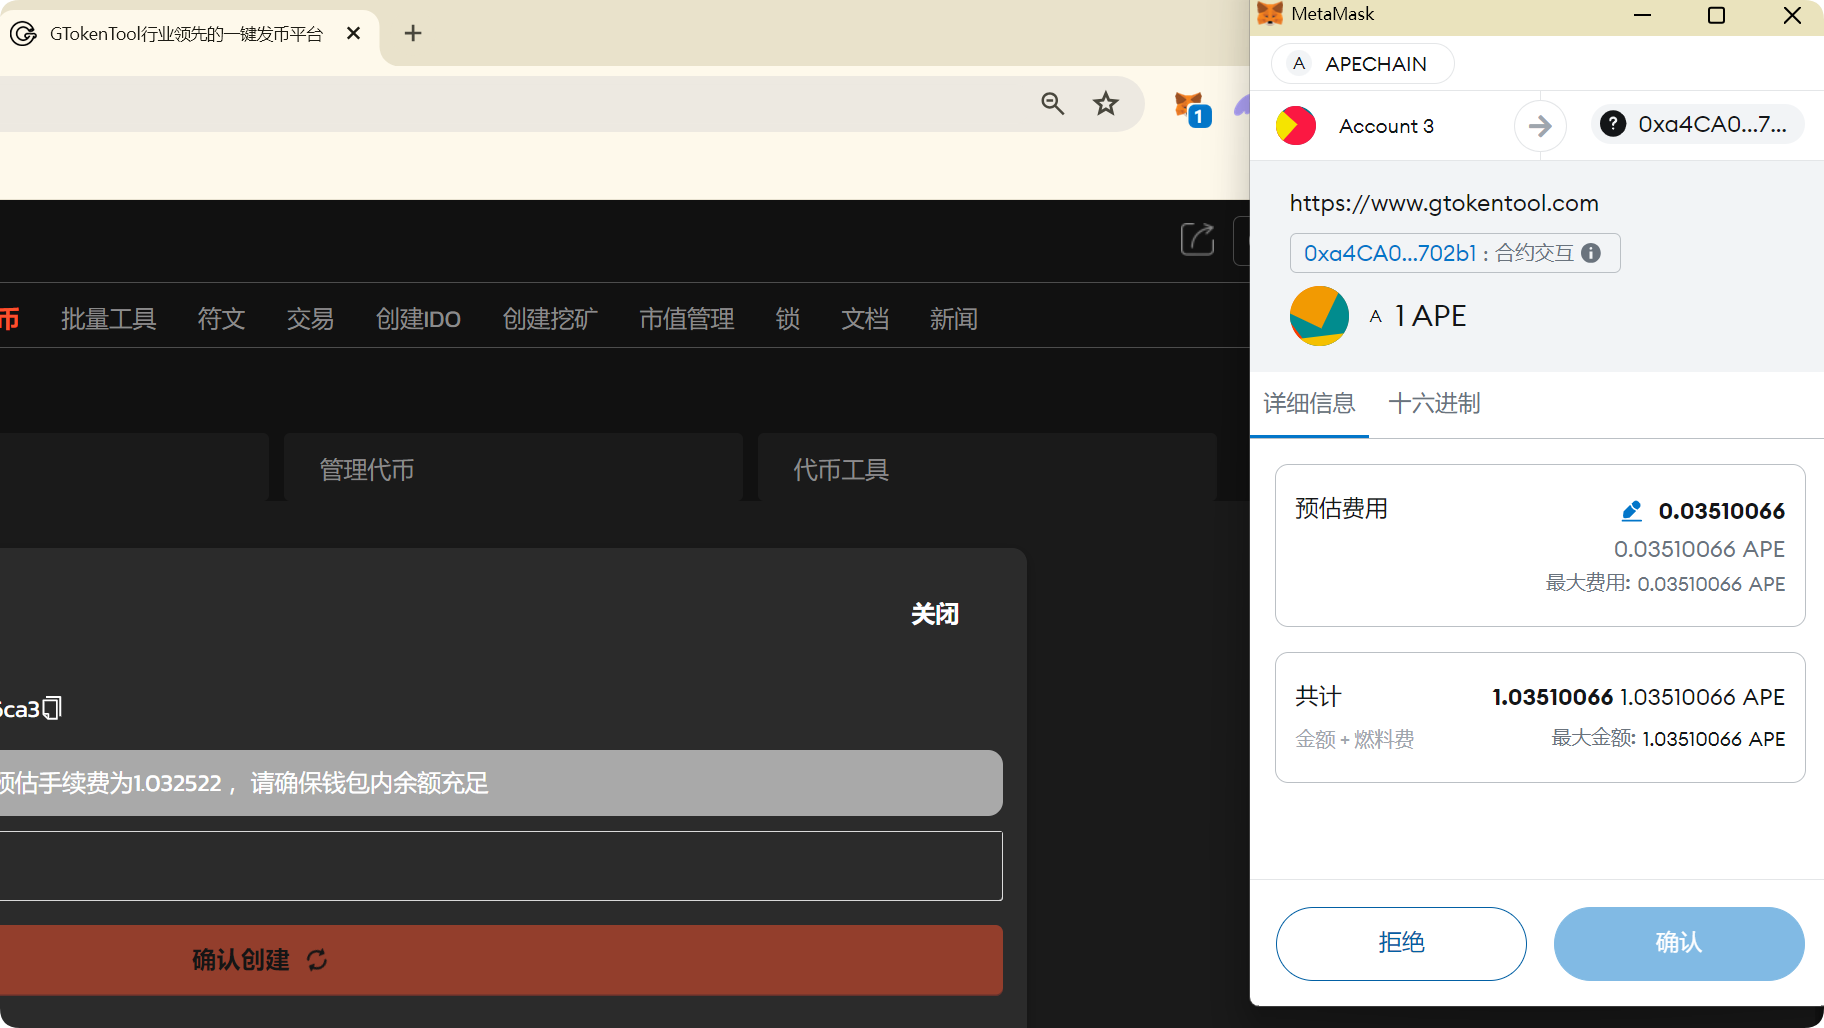Click the share icon on GTokenTool page
The height and width of the screenshot is (1028, 1824).
[x=1197, y=239]
